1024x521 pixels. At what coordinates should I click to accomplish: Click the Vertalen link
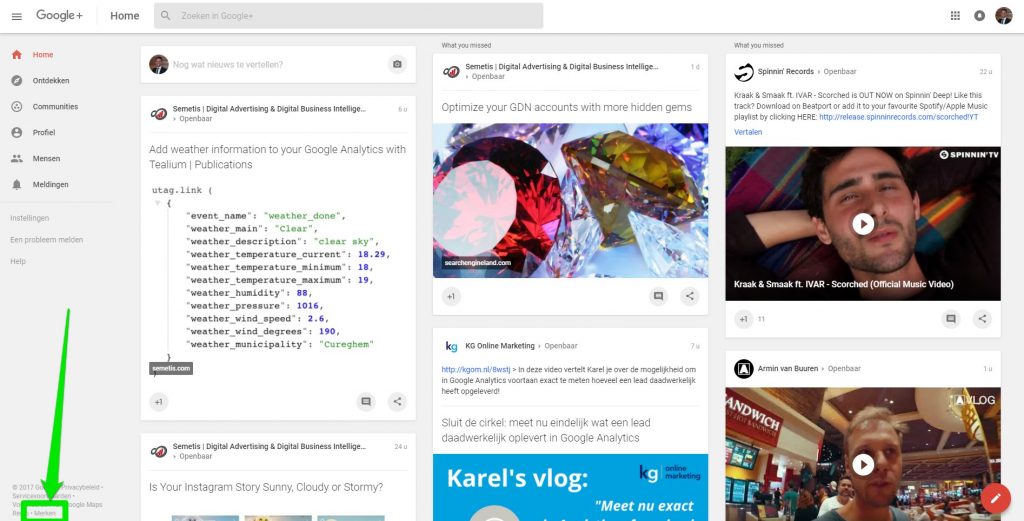tap(748, 132)
